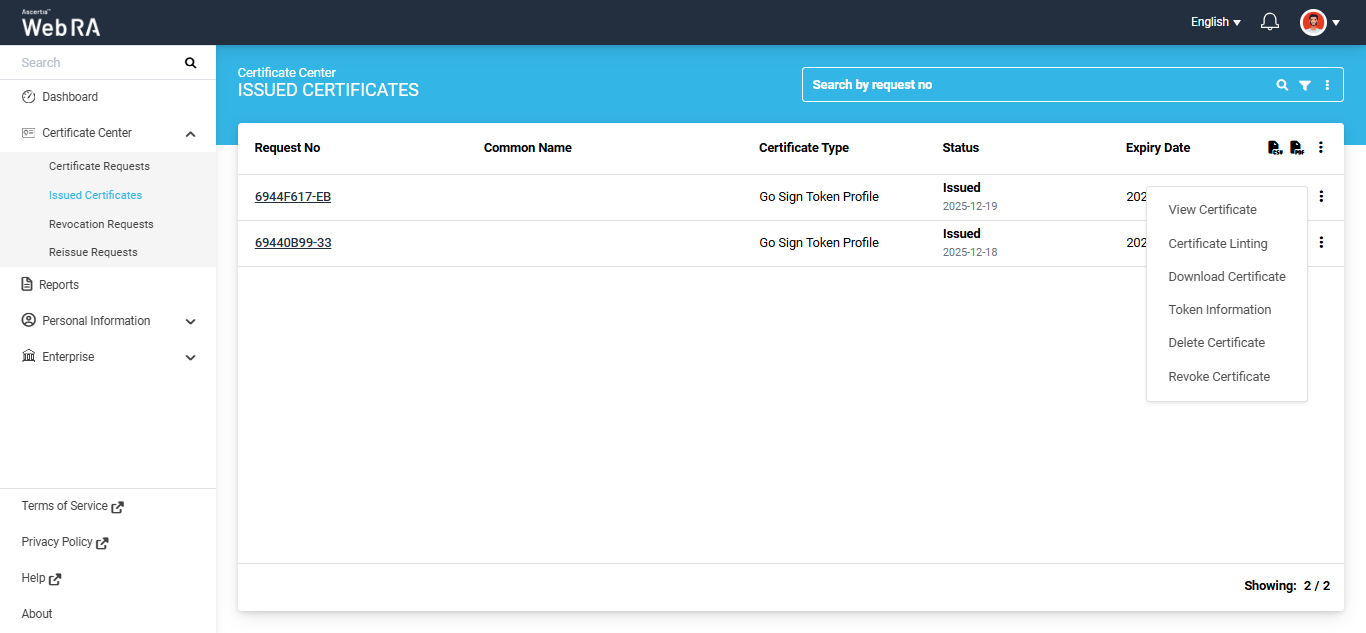Open request number 6944F617-EB link
The height and width of the screenshot is (633, 1366).
293,197
